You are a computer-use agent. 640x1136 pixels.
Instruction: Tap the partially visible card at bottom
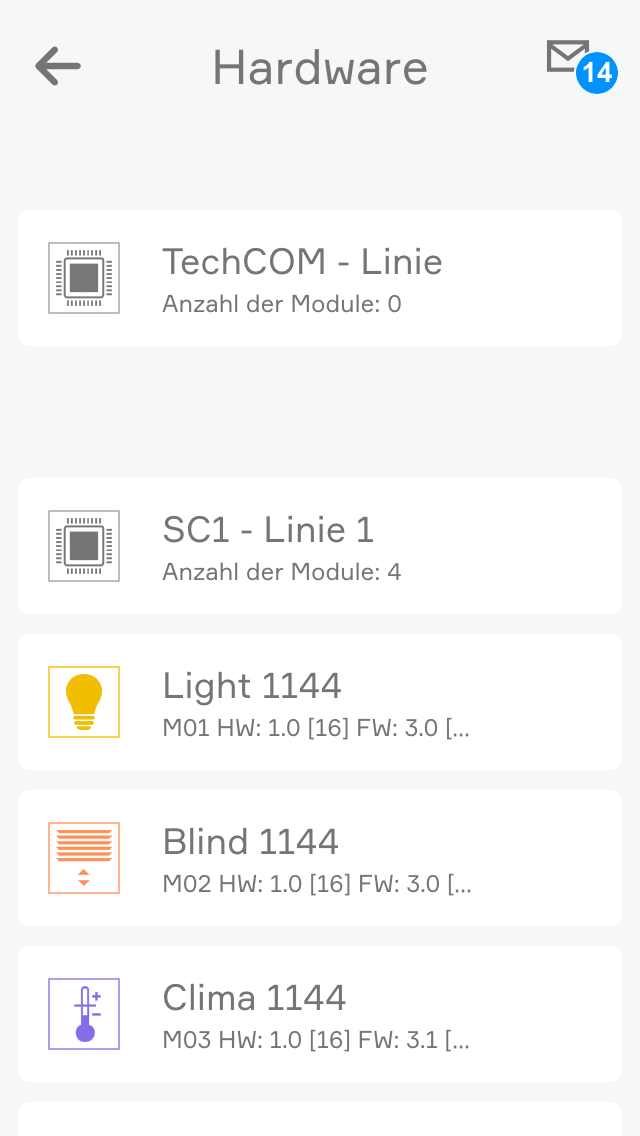[x=320, y=1120]
